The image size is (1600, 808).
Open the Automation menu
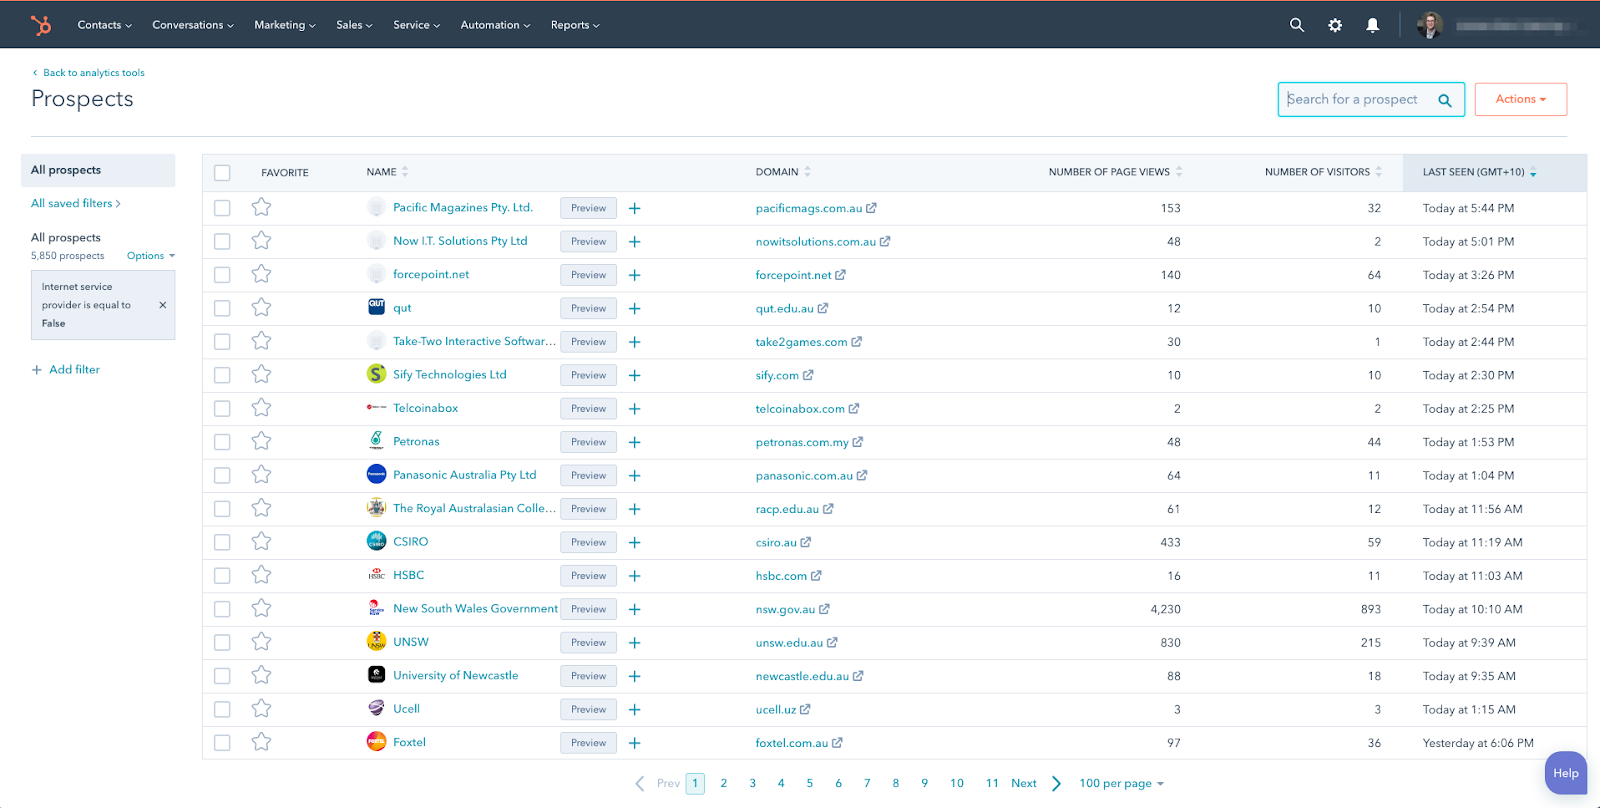coord(495,25)
